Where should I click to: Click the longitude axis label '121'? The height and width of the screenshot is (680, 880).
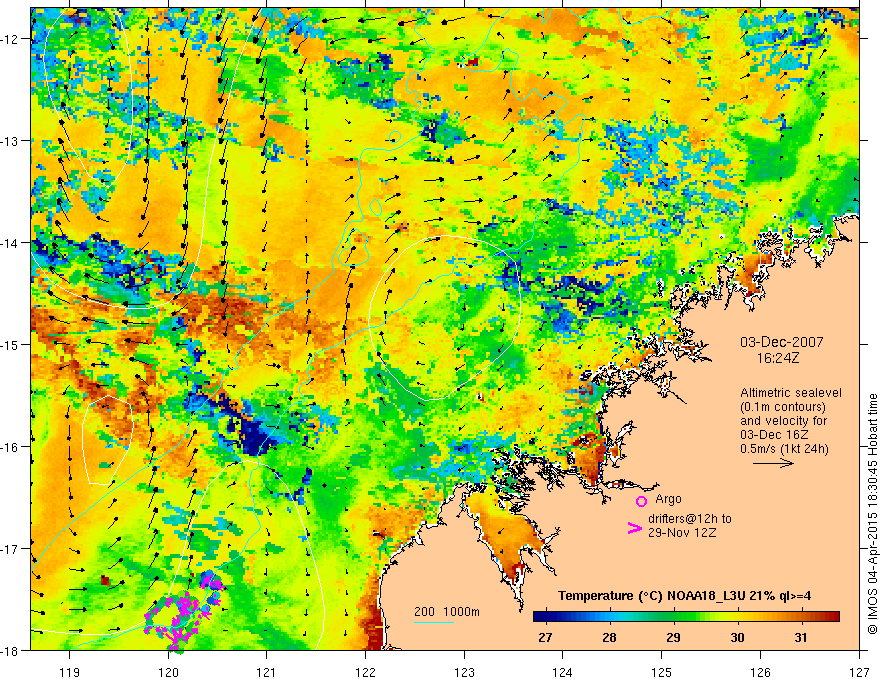(267, 672)
